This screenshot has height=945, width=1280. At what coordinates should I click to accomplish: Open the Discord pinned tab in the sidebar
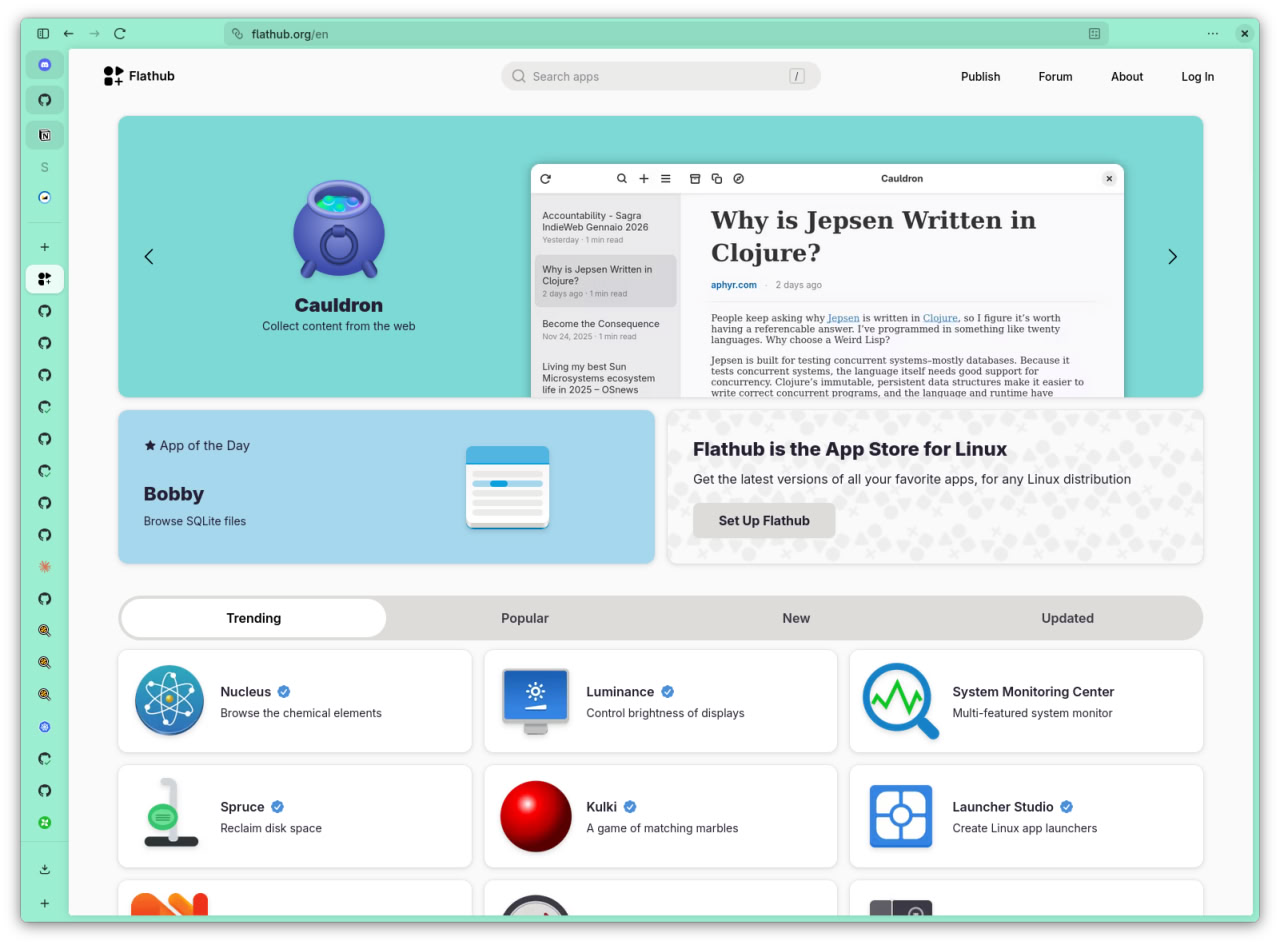click(44, 65)
